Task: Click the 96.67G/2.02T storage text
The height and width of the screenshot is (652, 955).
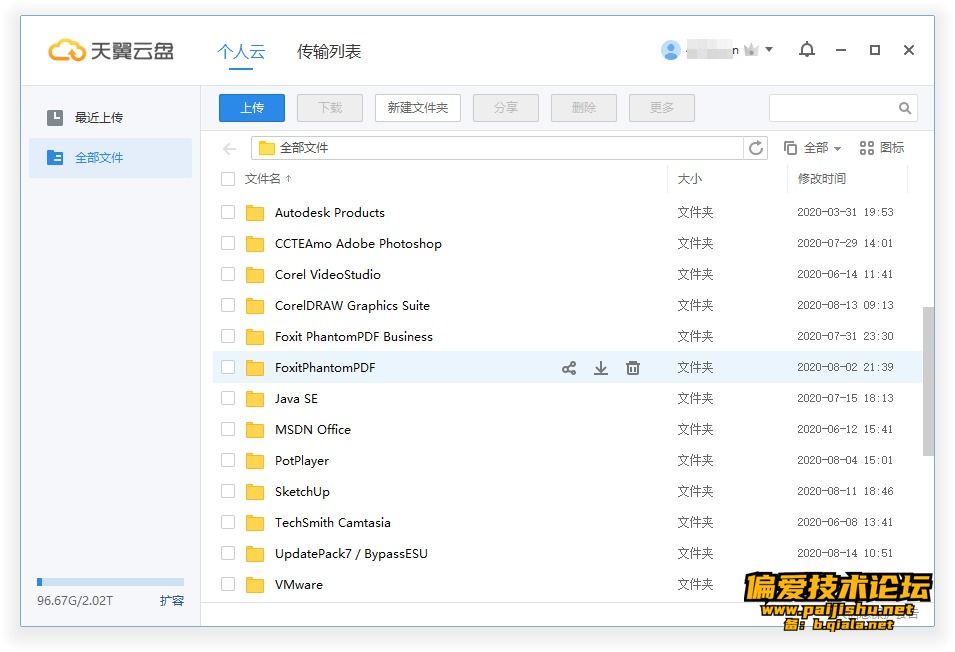Action: click(75, 601)
